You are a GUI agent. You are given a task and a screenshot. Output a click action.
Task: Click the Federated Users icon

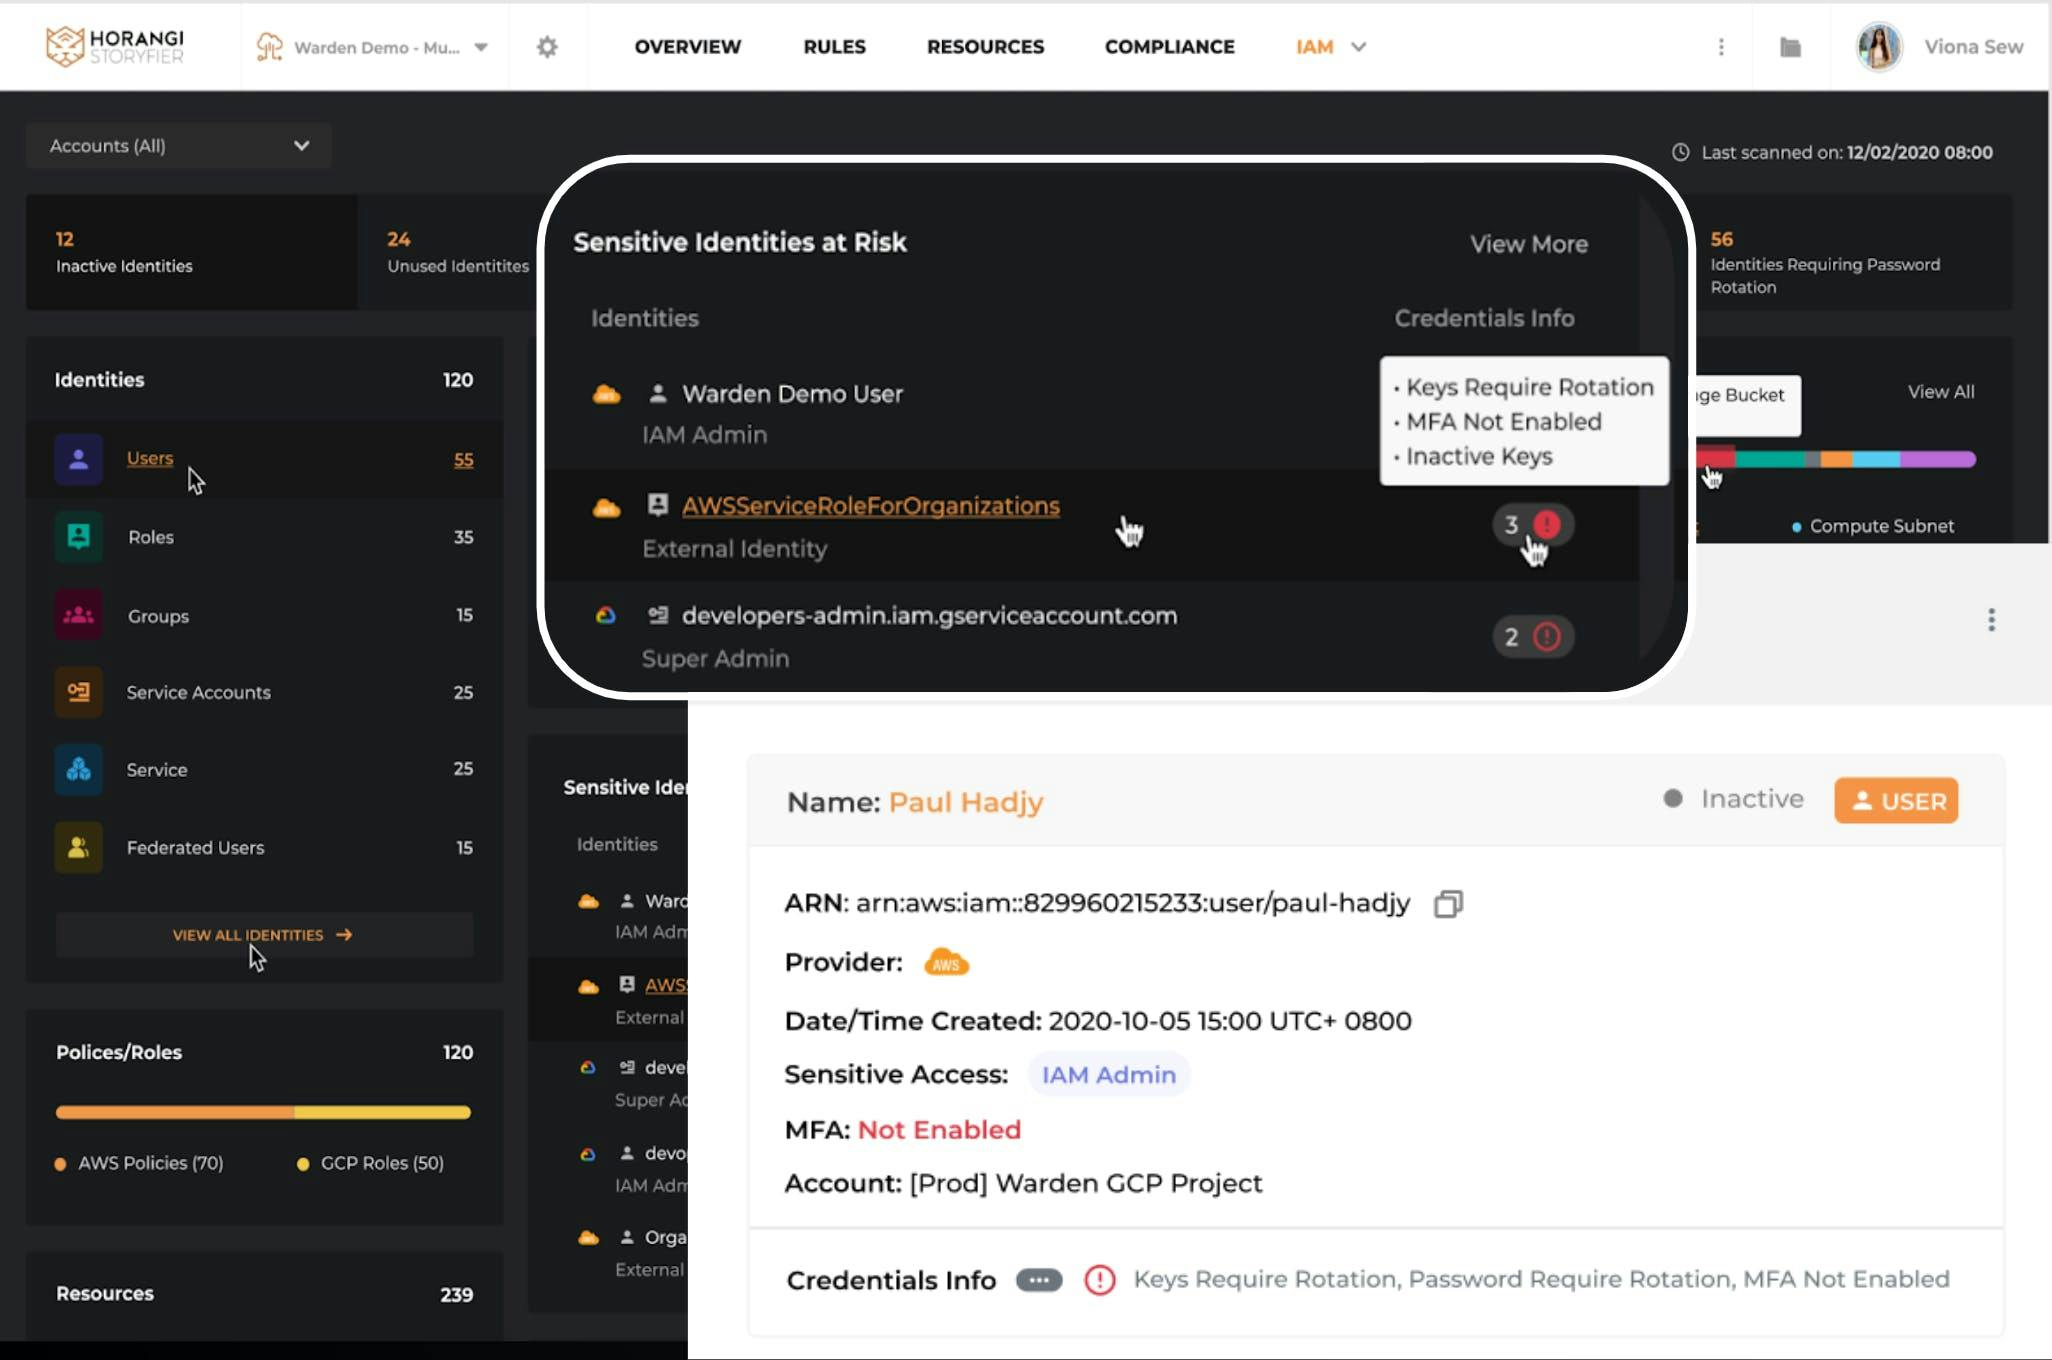pos(78,847)
